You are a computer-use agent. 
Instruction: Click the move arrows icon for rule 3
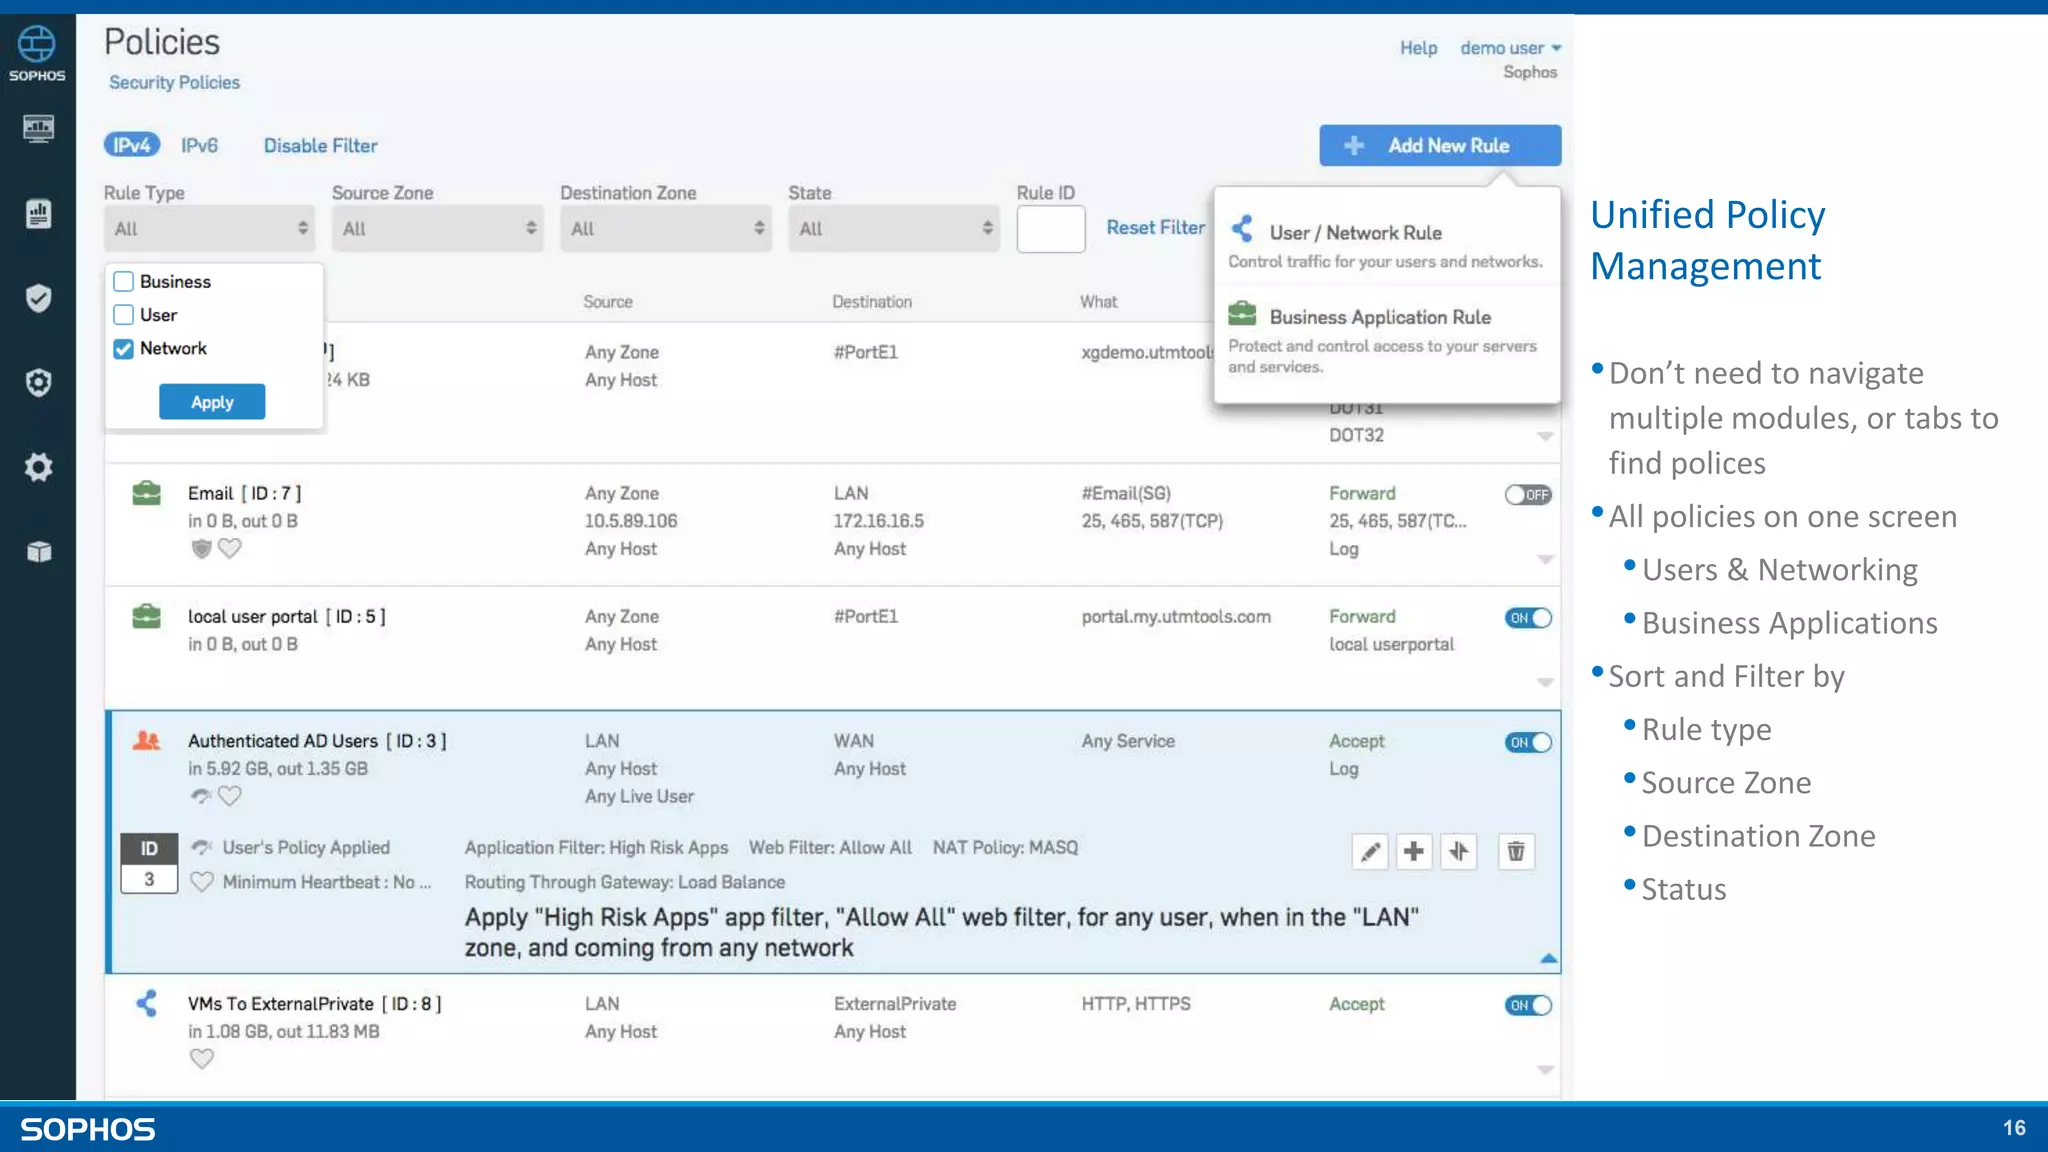[x=1459, y=851]
